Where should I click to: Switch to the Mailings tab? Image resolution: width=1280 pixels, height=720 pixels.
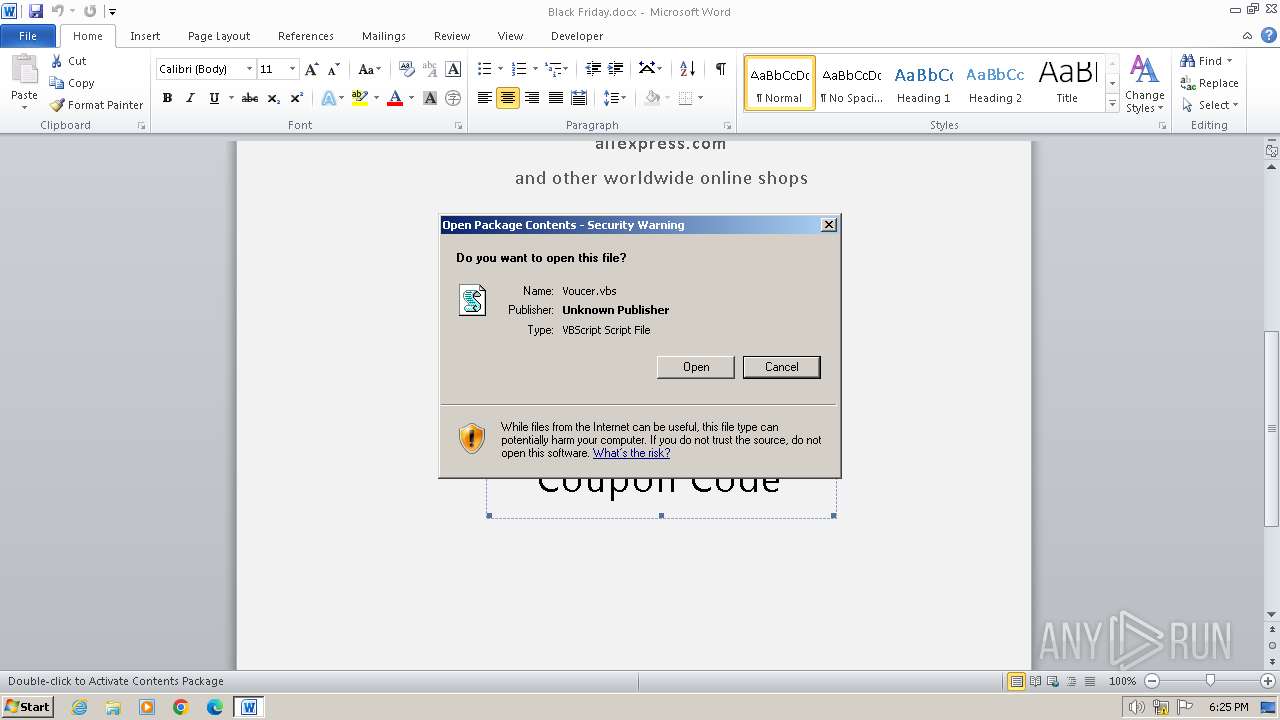[384, 36]
